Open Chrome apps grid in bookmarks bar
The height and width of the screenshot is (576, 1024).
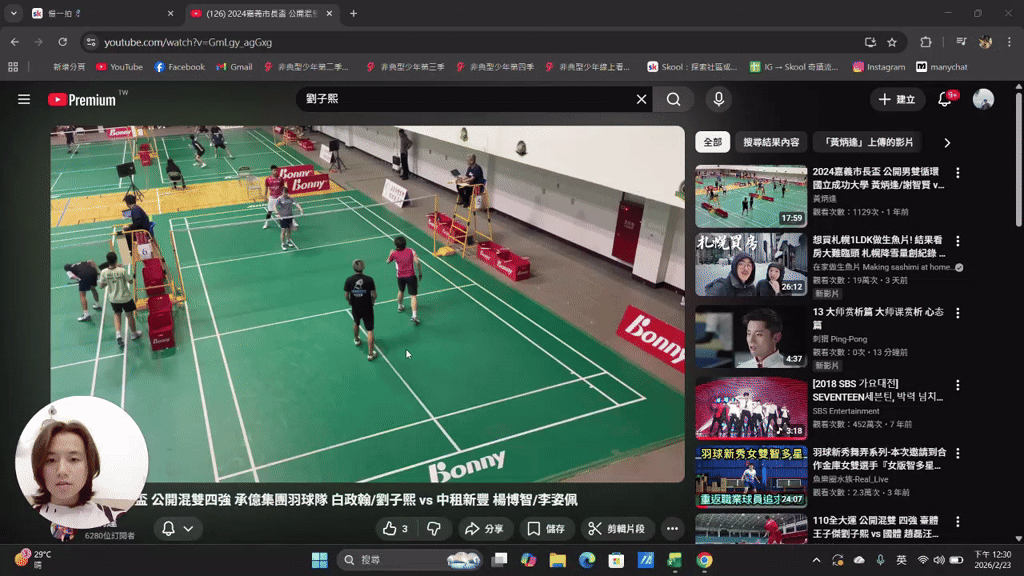click(13, 67)
